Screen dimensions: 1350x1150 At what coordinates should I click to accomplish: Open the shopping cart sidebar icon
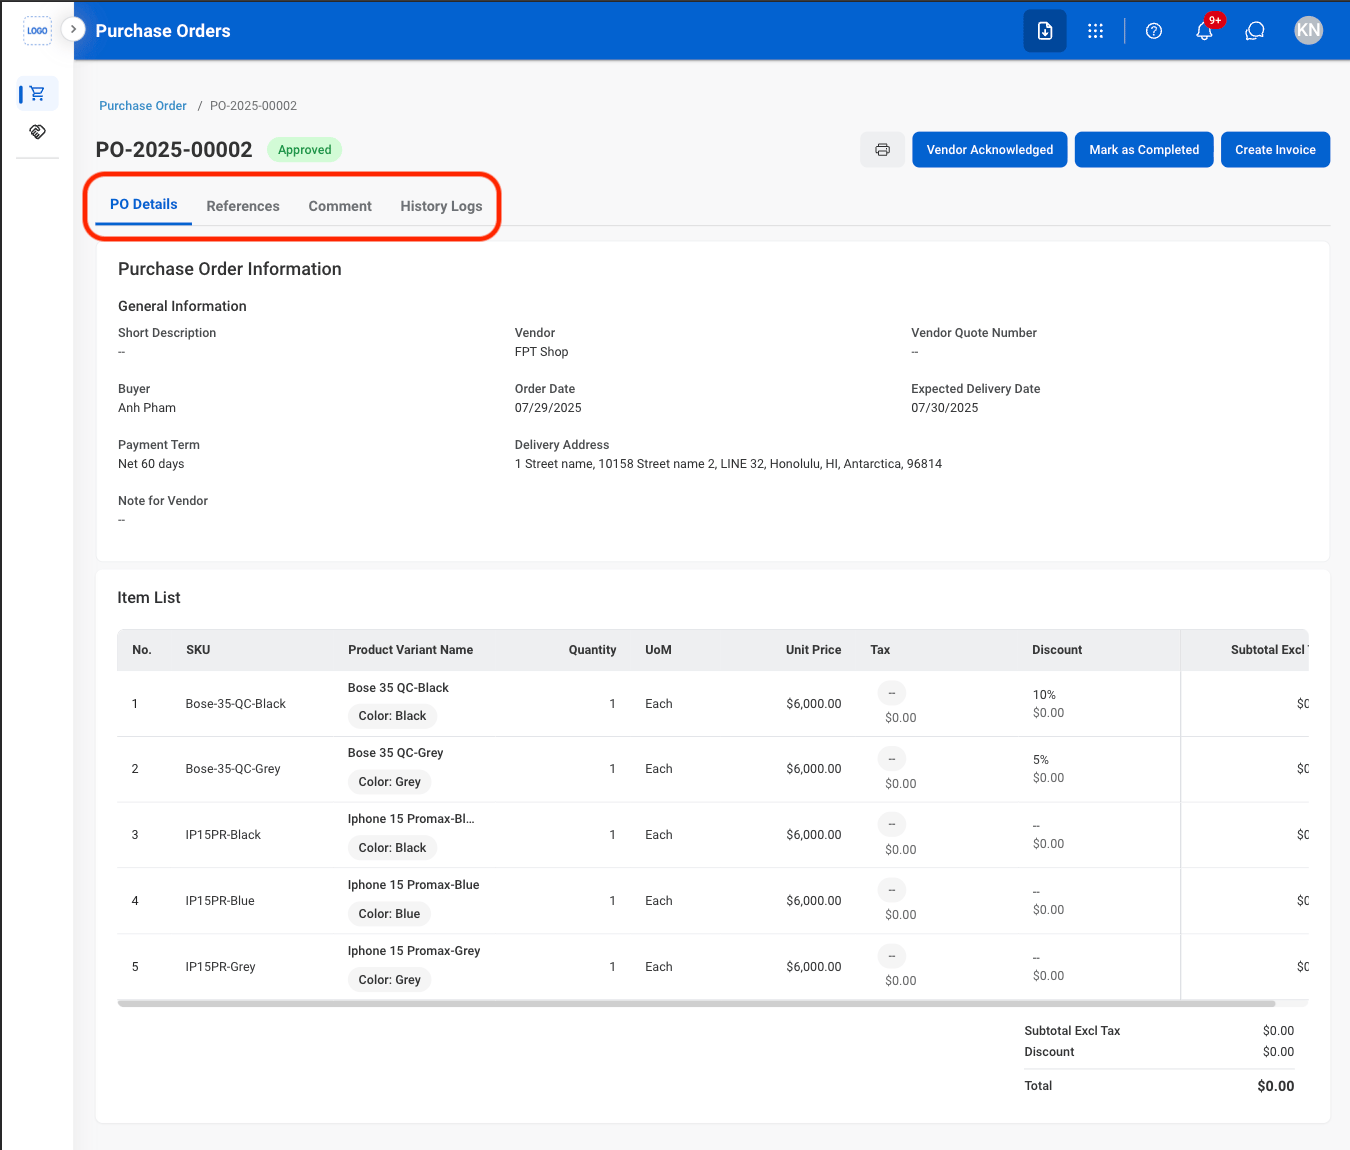(38, 93)
